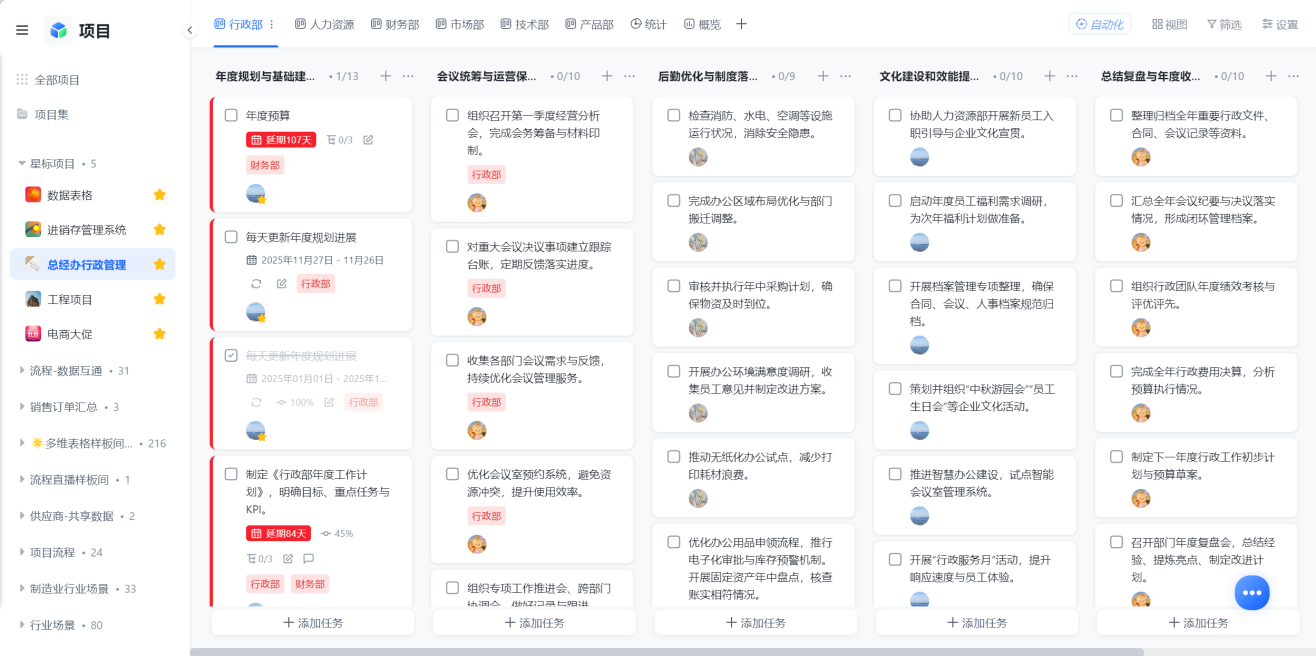Viewport: 1316px width, 656px height.
Task: Click the subtask 0/3 icon on 年度预算 card
Action: pyautogui.click(x=341, y=140)
